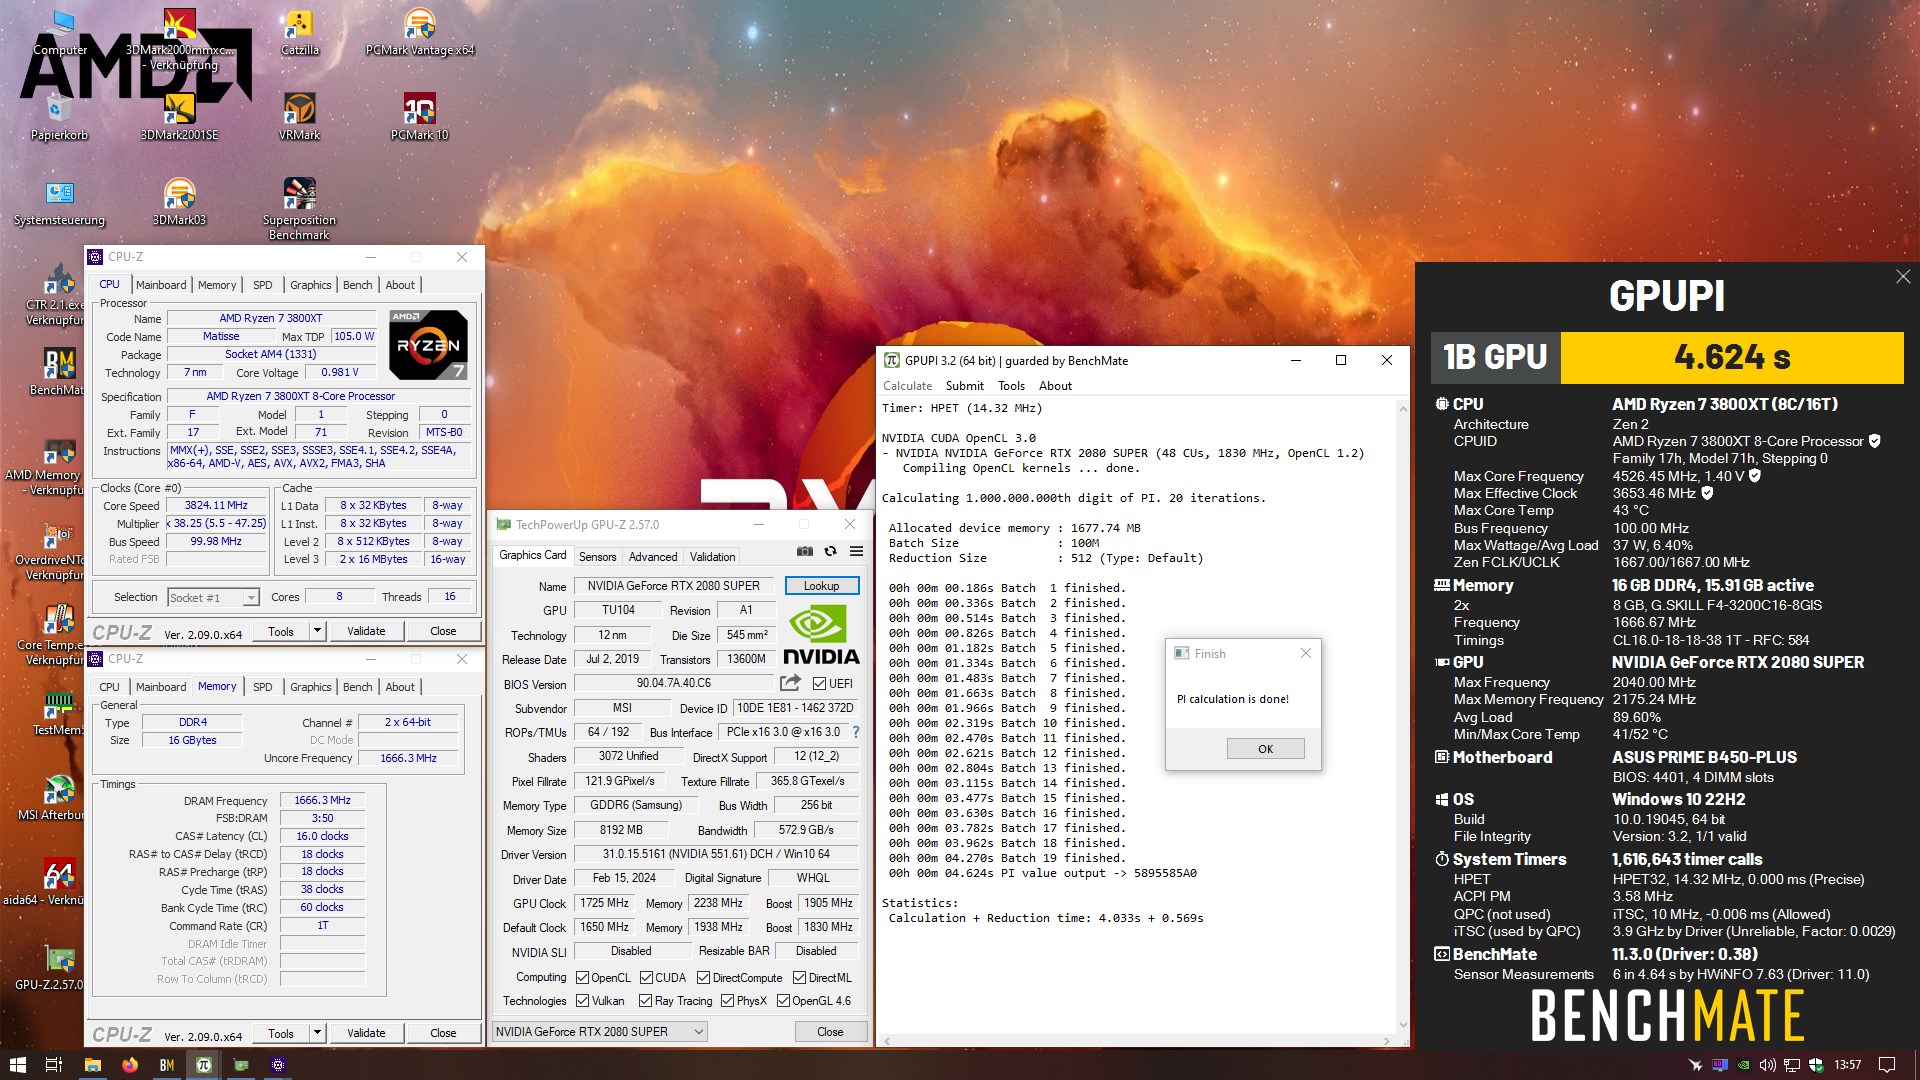1920x1080 pixels.
Task: Click the BIOS version share/export icon
Action: [790, 683]
